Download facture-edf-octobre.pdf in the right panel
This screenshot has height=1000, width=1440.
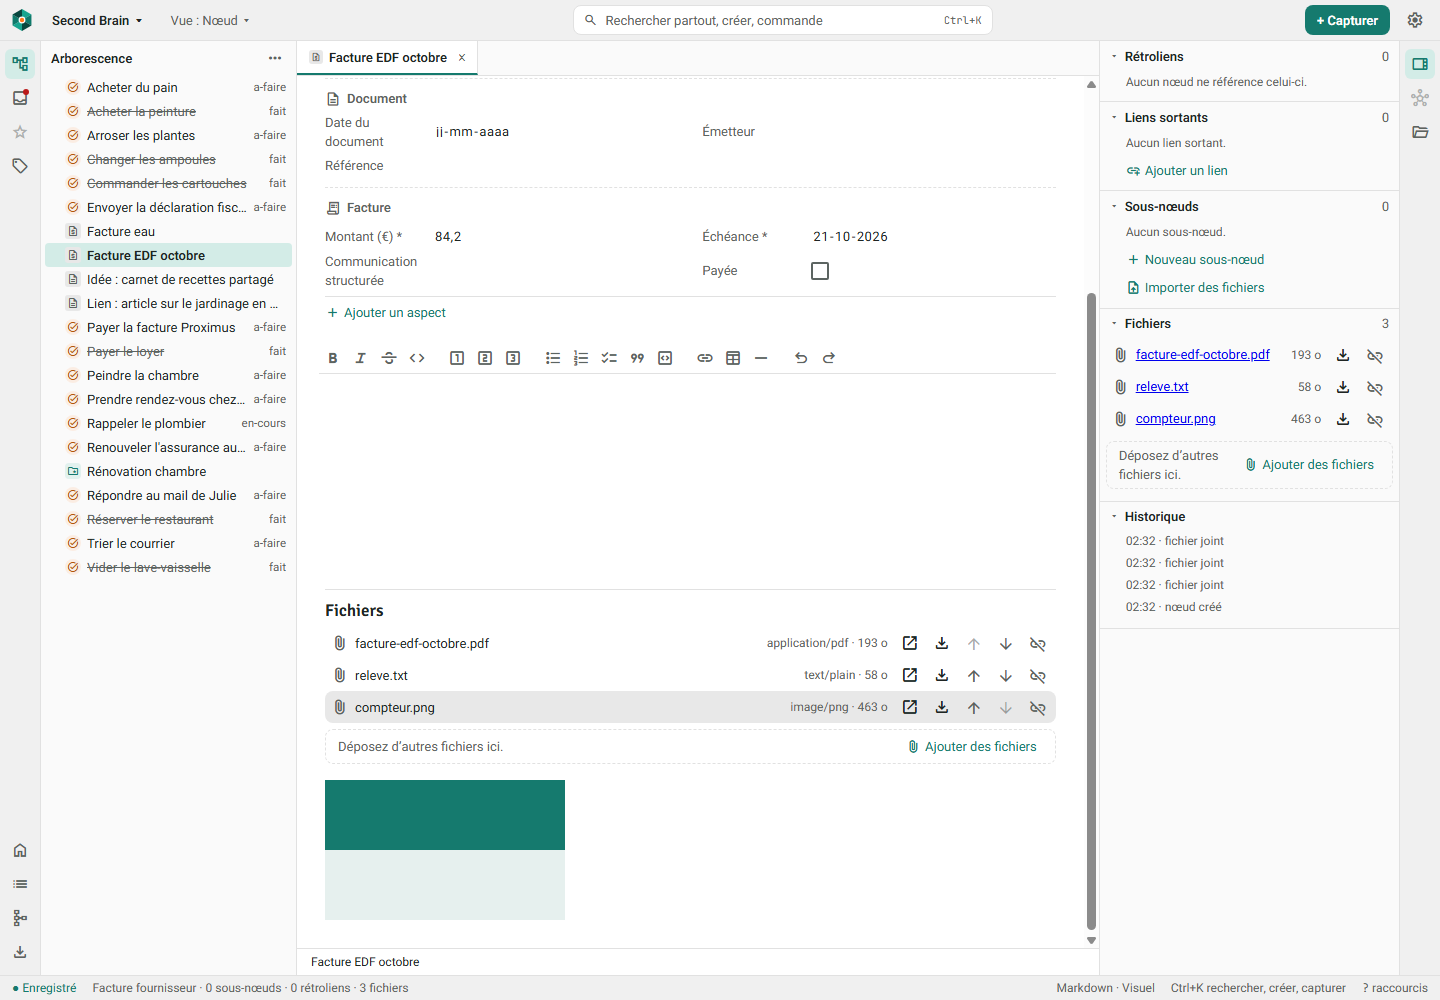point(1343,355)
